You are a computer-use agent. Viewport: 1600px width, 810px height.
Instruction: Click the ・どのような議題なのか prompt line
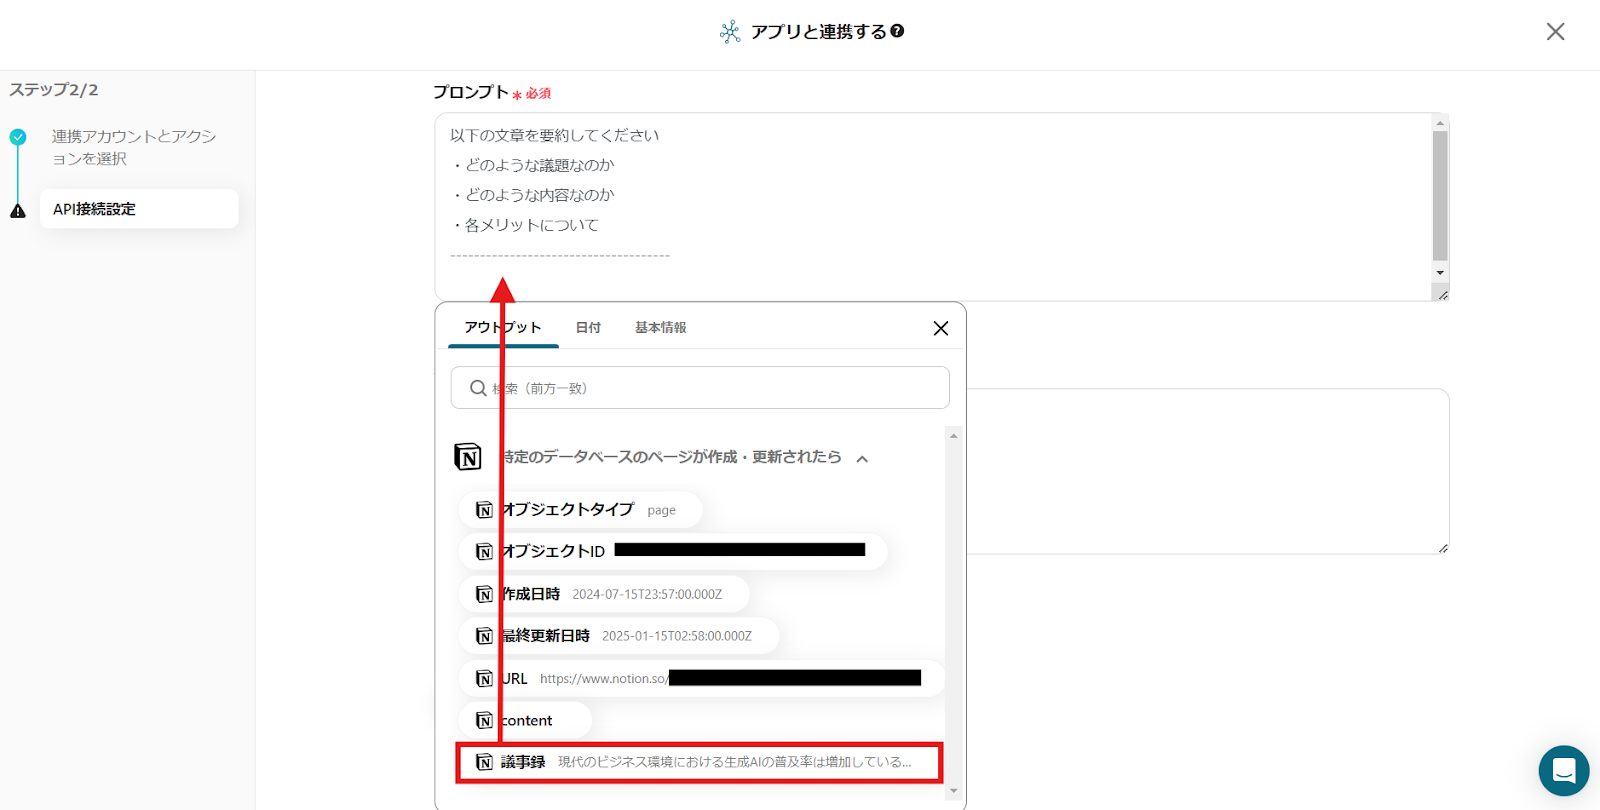532,165
